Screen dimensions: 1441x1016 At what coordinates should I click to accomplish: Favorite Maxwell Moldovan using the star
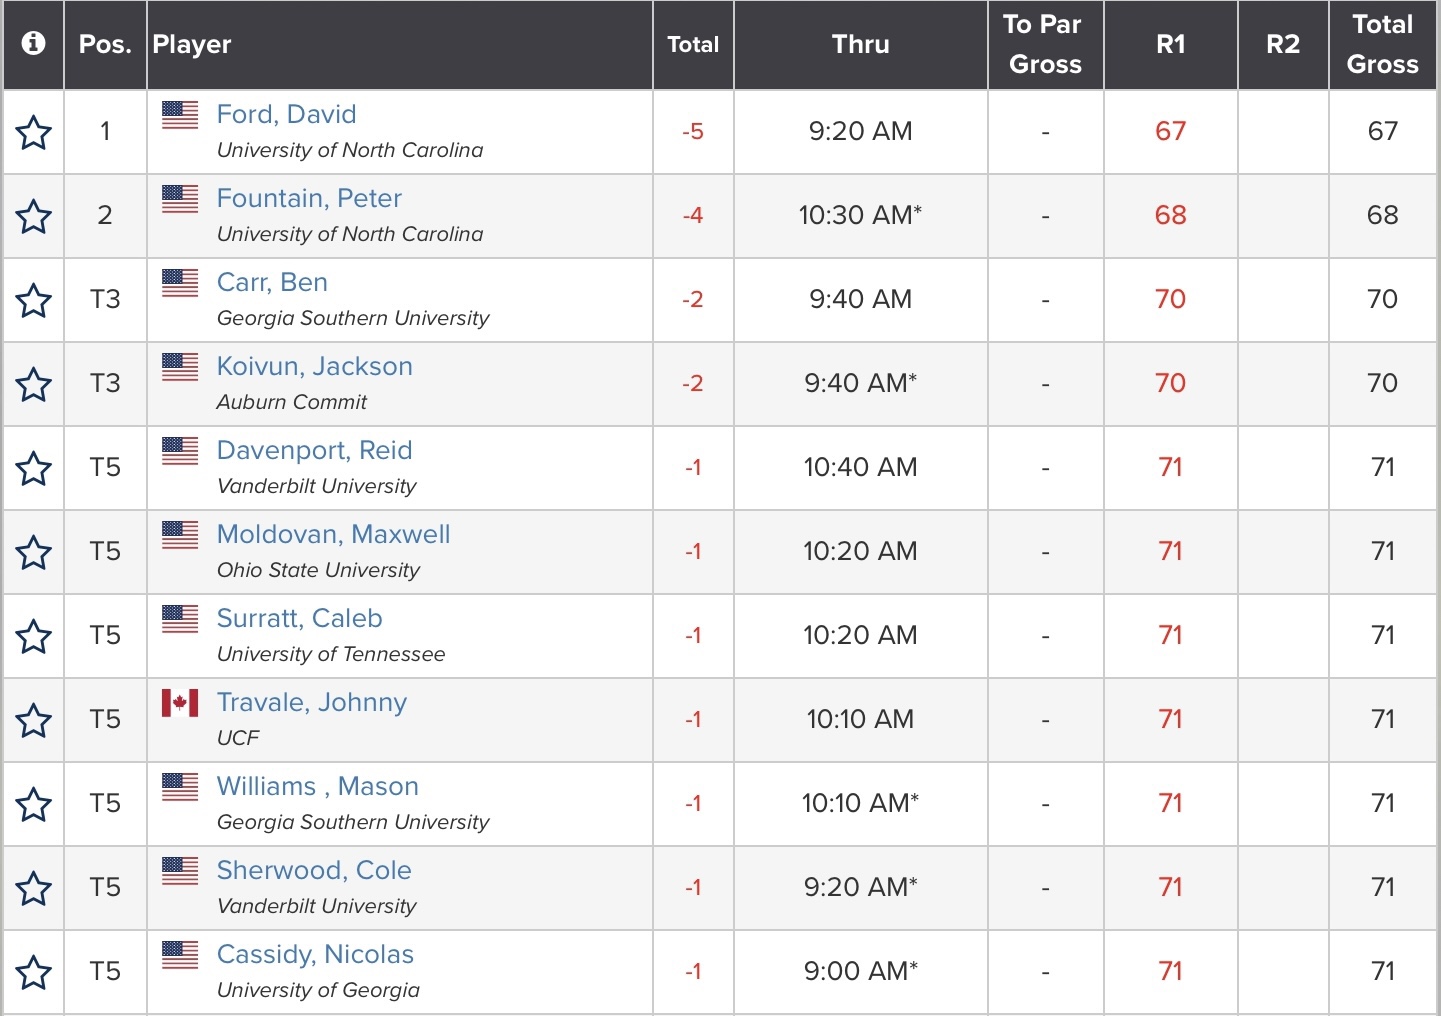coord(34,552)
